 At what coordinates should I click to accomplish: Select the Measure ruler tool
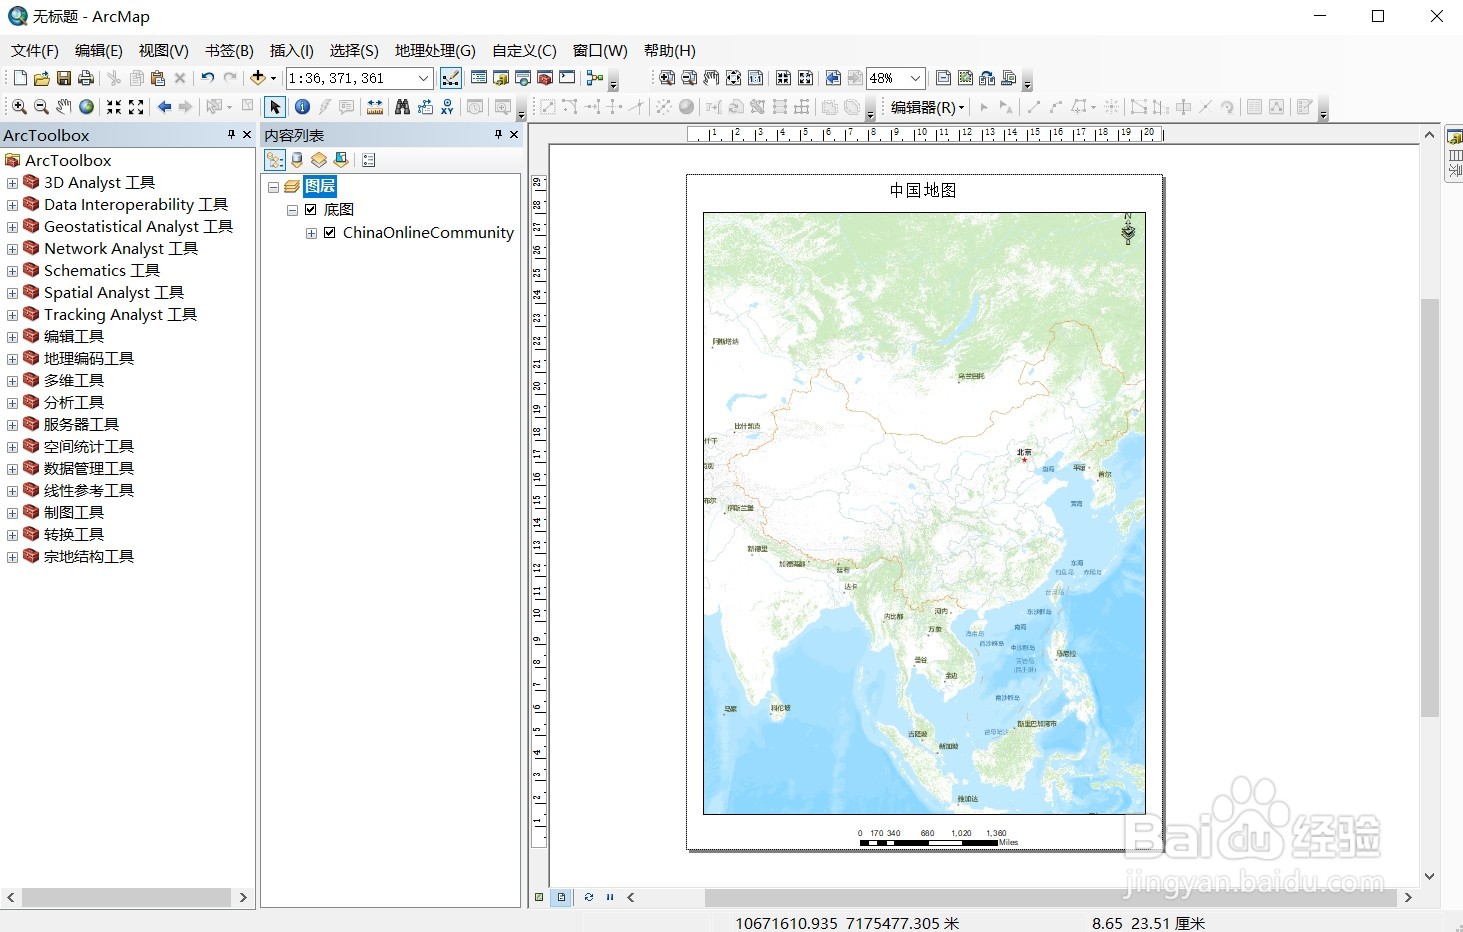coord(375,107)
